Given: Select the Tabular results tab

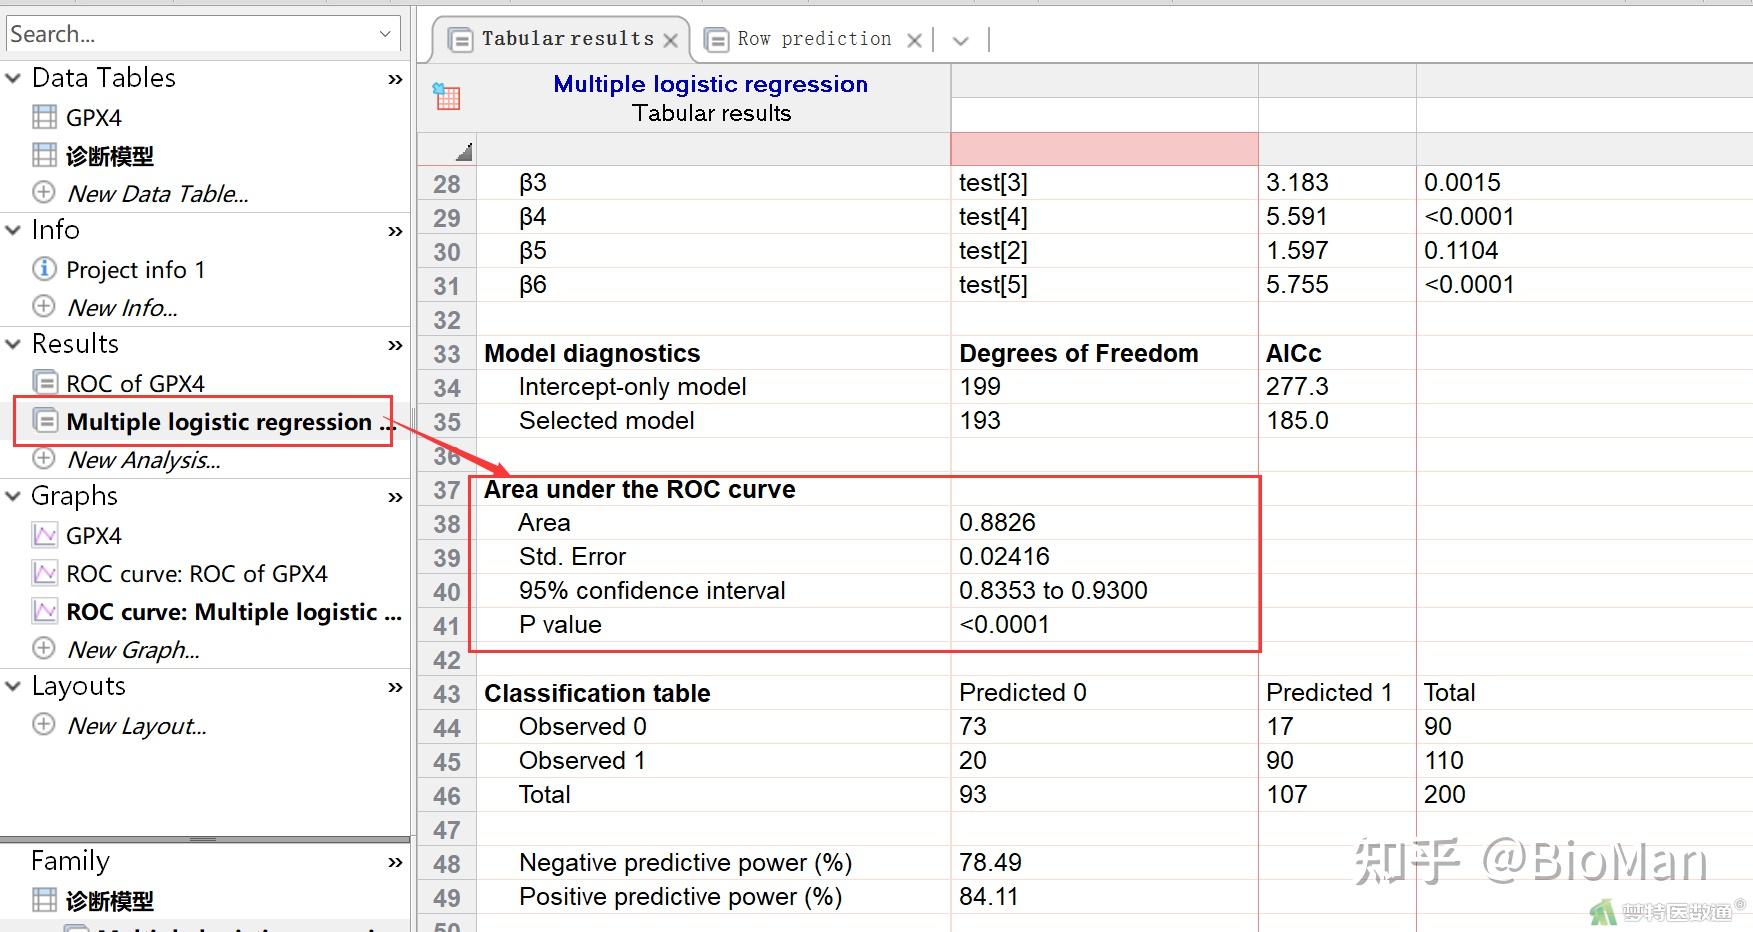Looking at the screenshot, I should (567, 39).
